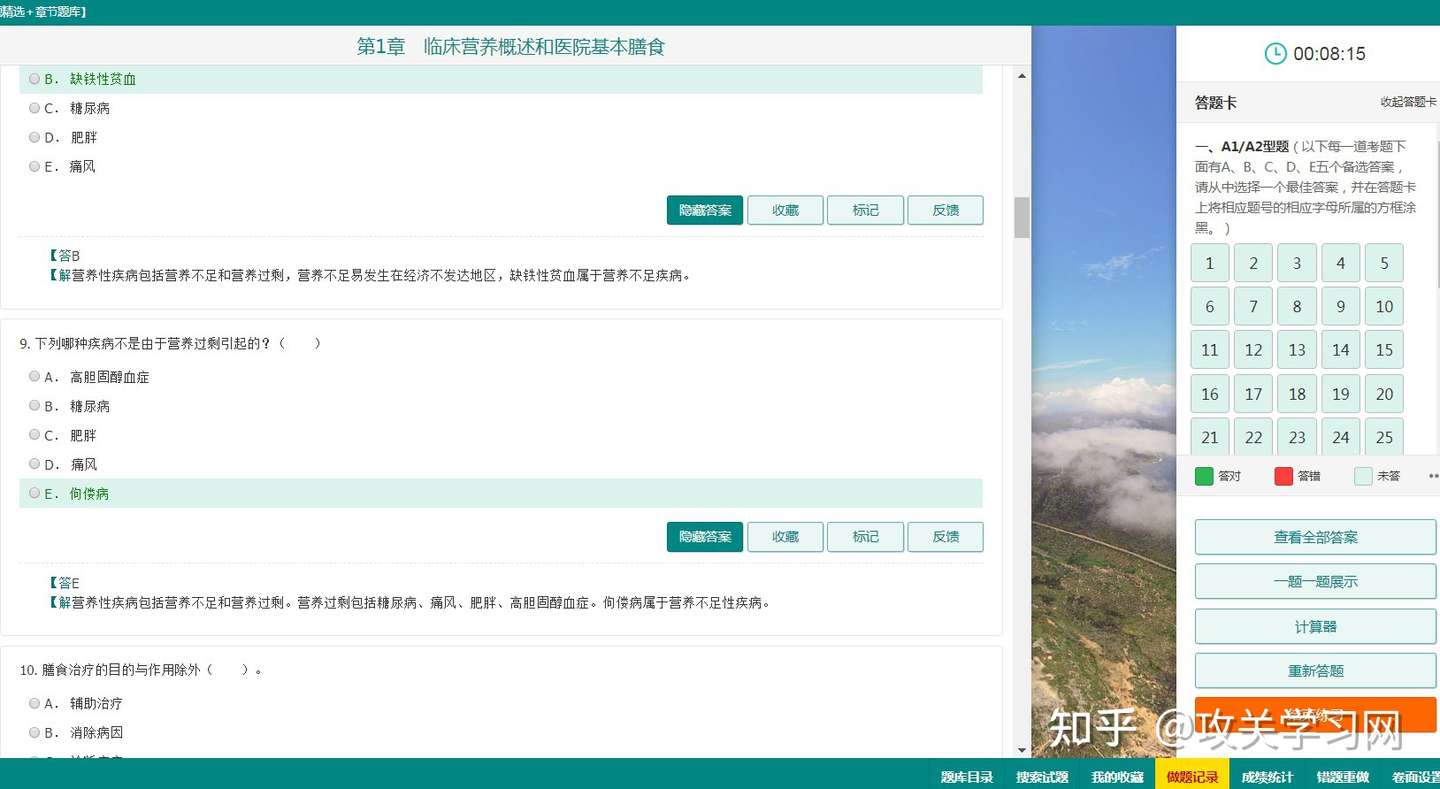Screen dimensions: 1440x789
Task: Select option E 痛风 in question 8
Action: tap(35, 166)
